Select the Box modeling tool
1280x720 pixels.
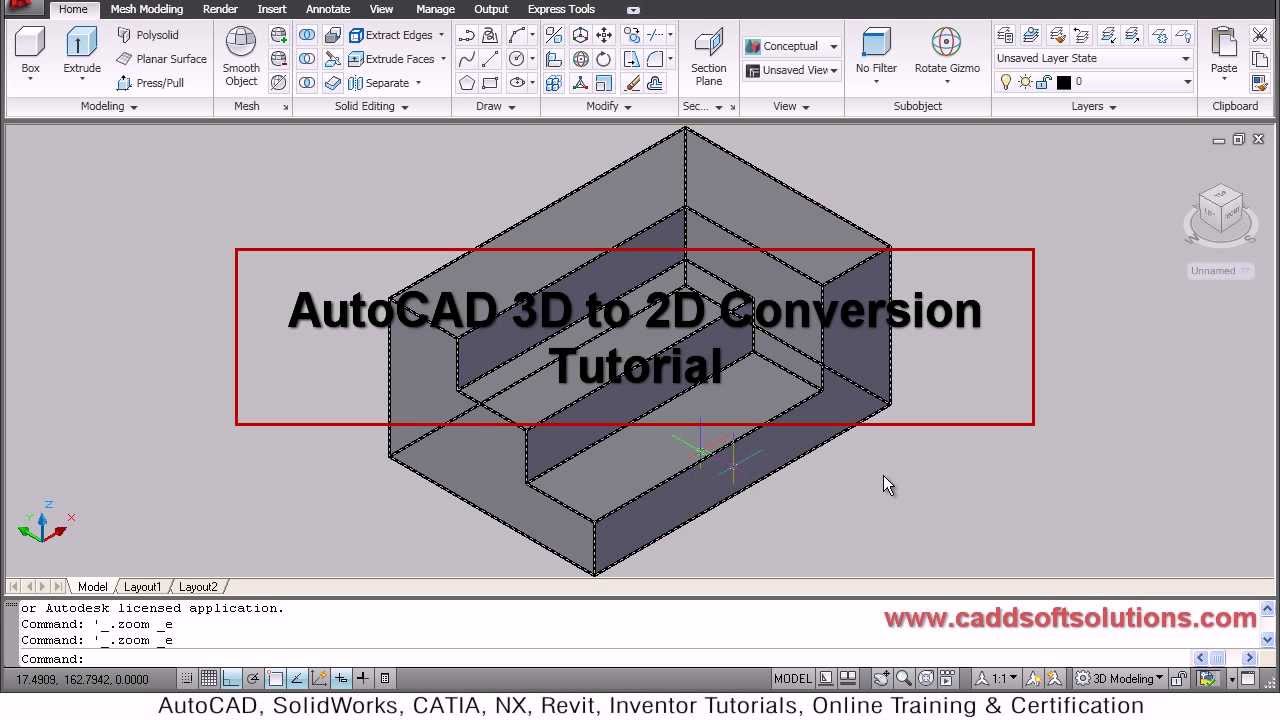[x=31, y=52]
